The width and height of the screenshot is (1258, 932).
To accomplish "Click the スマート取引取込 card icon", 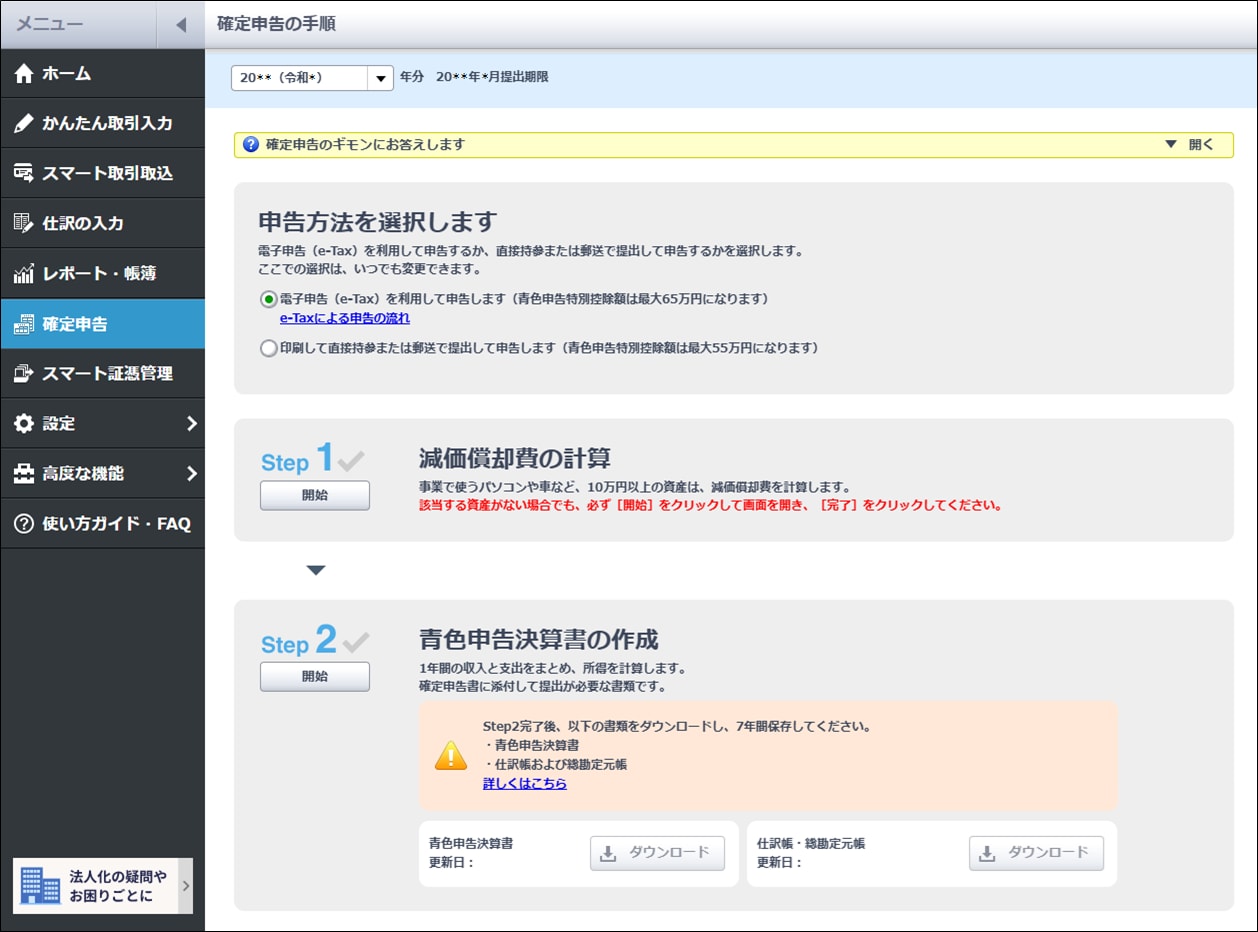I will (x=24, y=173).
